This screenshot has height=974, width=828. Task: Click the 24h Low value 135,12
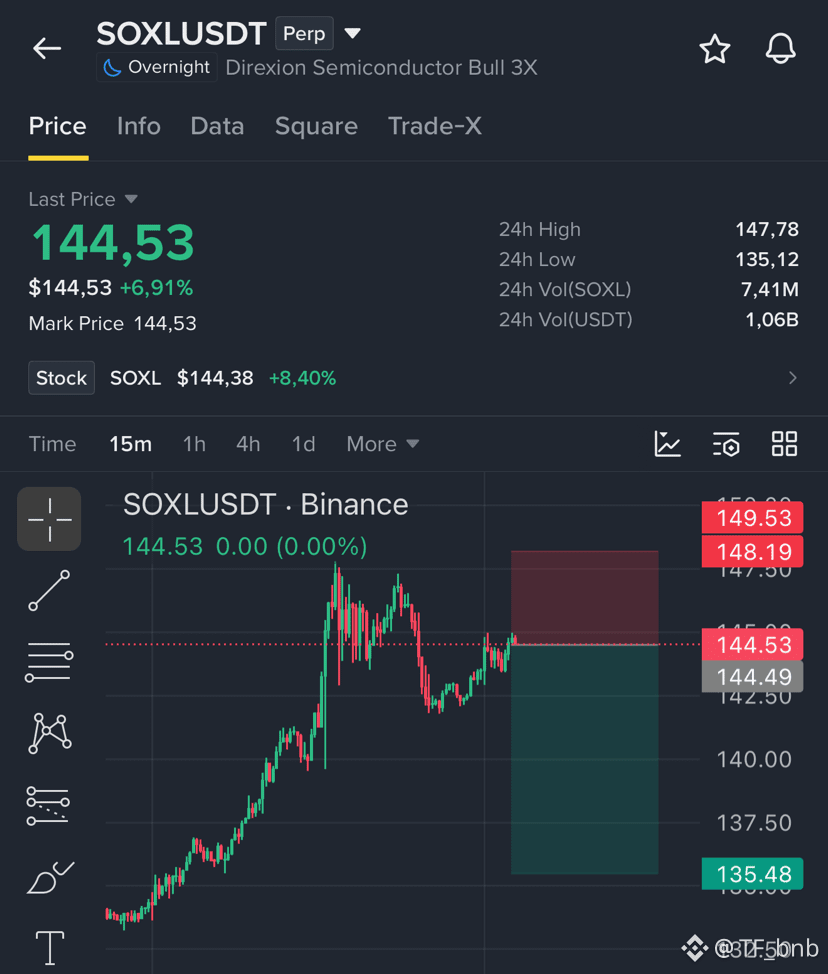[767, 259]
